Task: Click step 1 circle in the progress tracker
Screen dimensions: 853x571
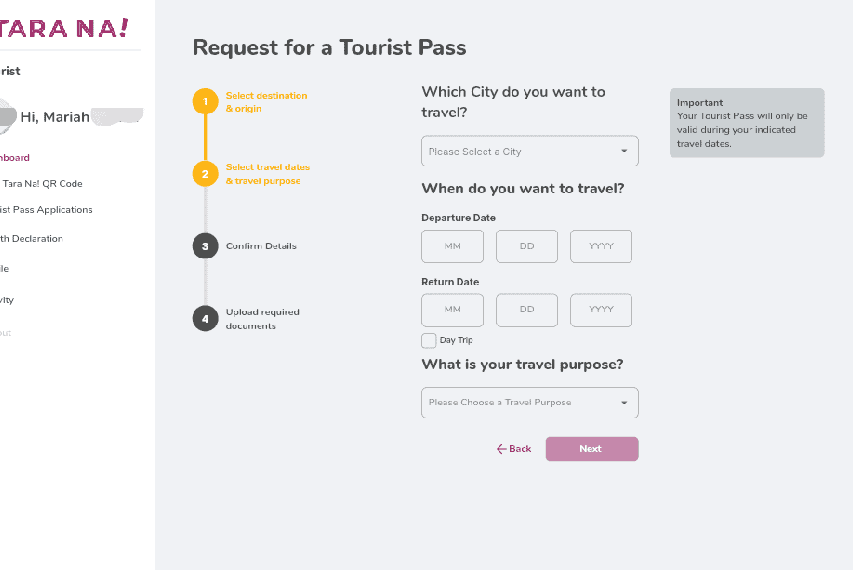Action: pos(205,102)
